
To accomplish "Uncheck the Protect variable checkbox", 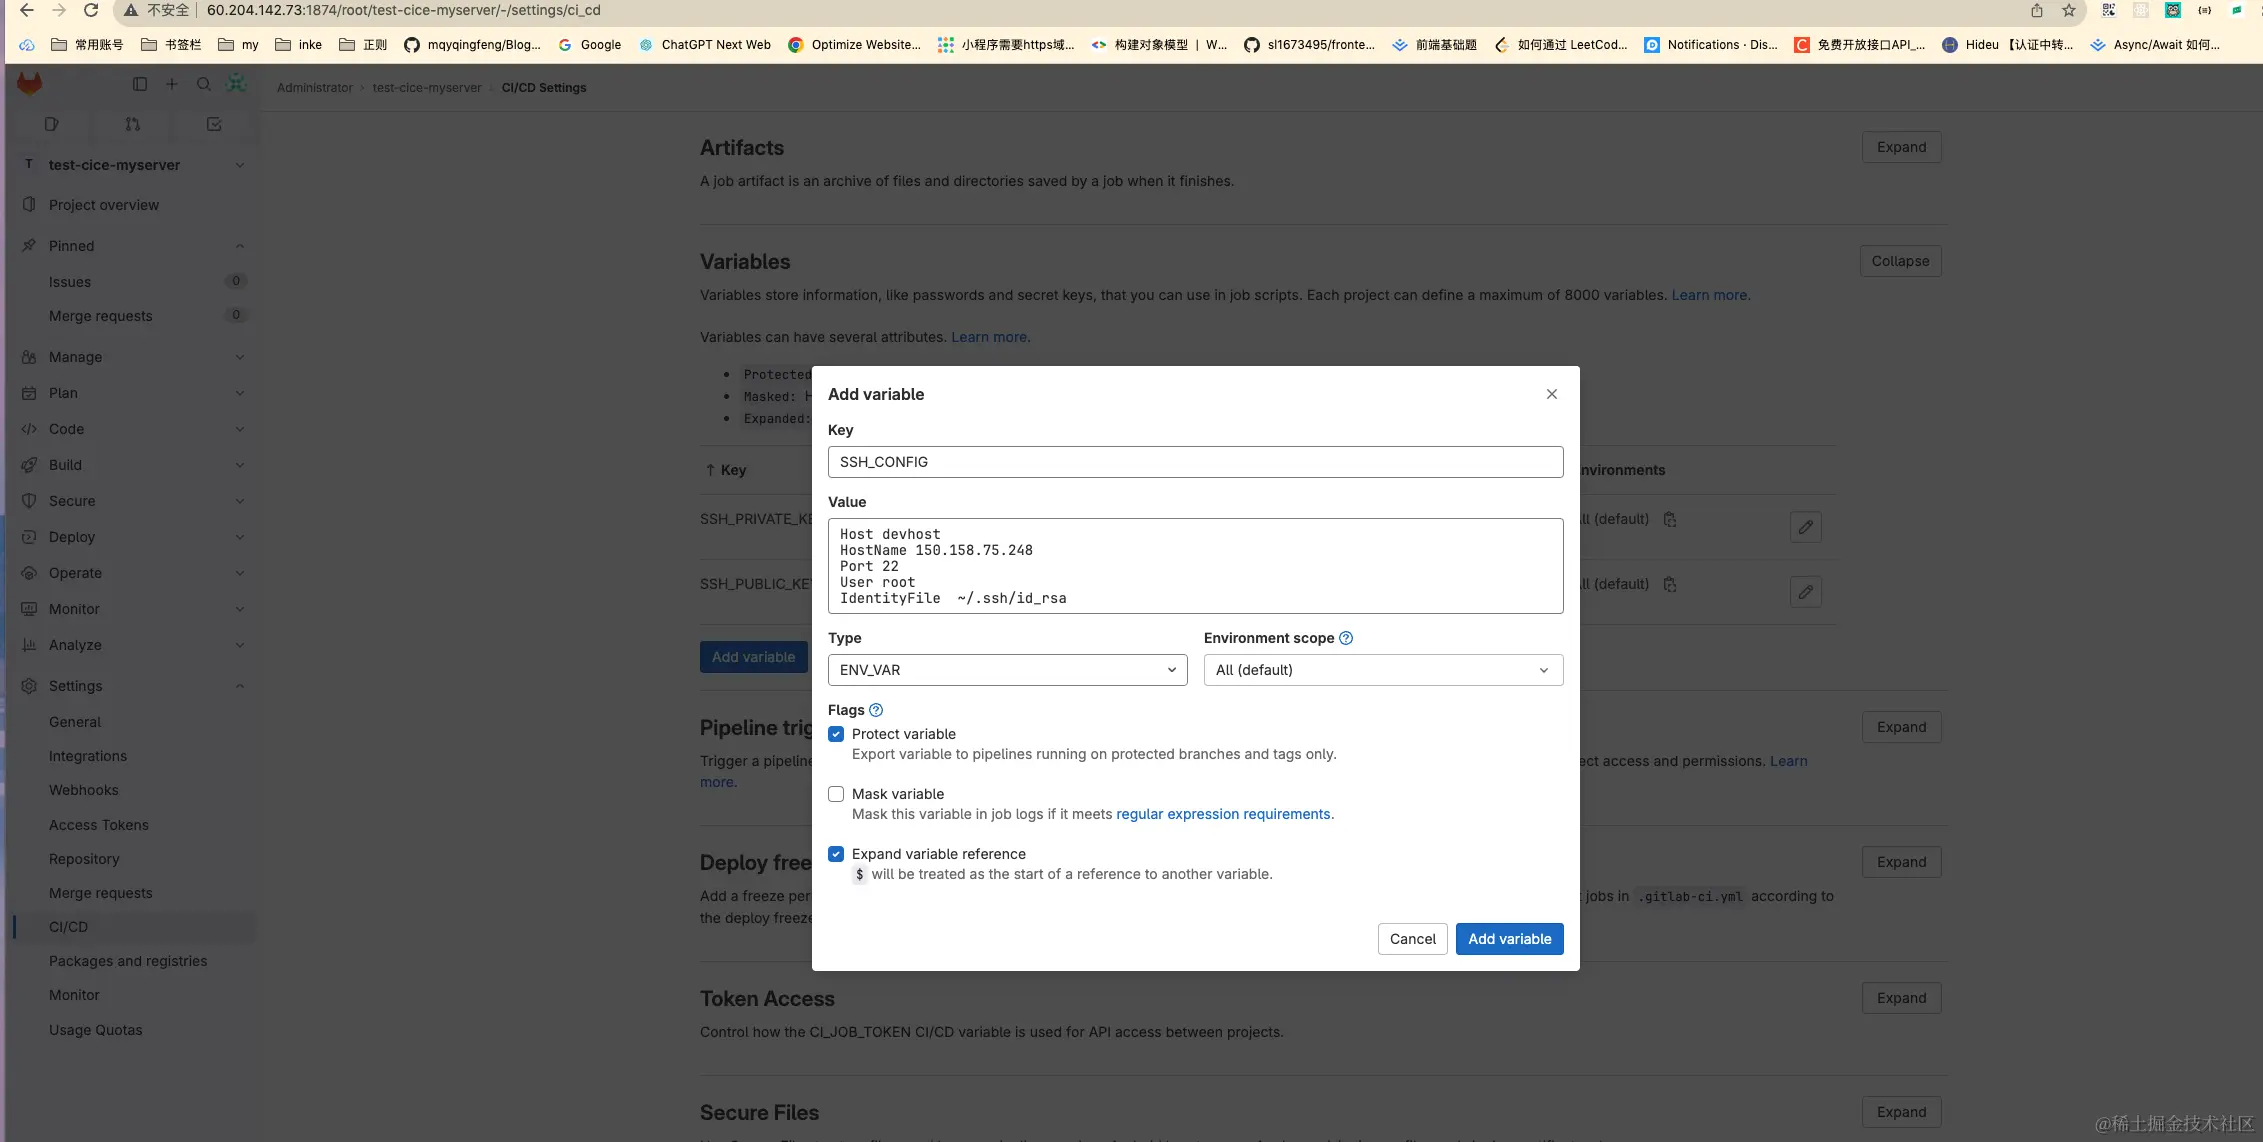I will tap(836, 734).
